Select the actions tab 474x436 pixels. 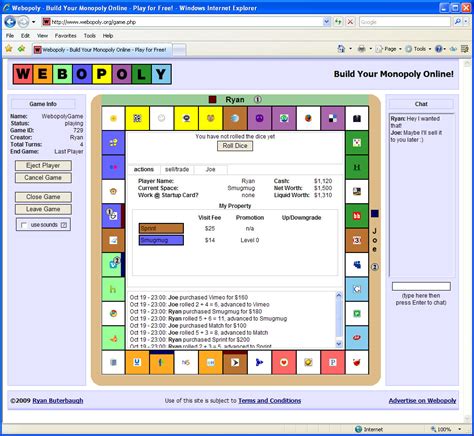(x=144, y=169)
